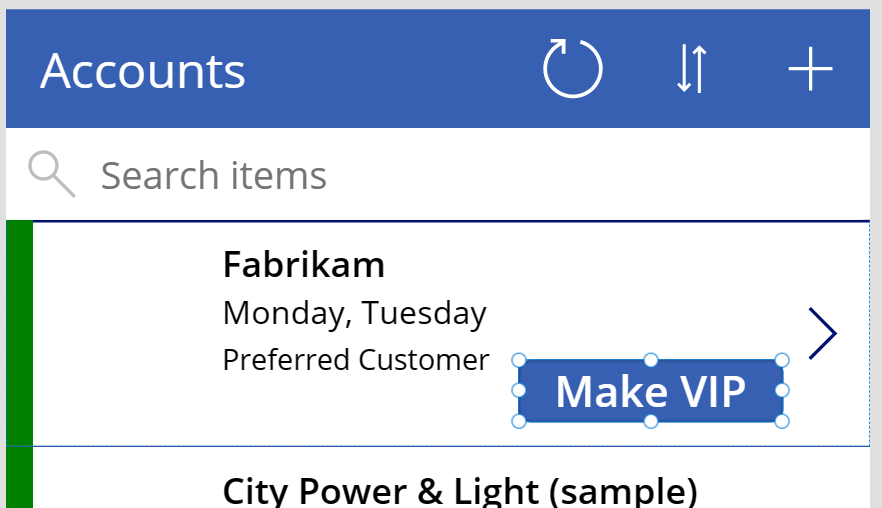
Task: Click the refresh icon in Accounts header
Action: [x=573, y=69]
